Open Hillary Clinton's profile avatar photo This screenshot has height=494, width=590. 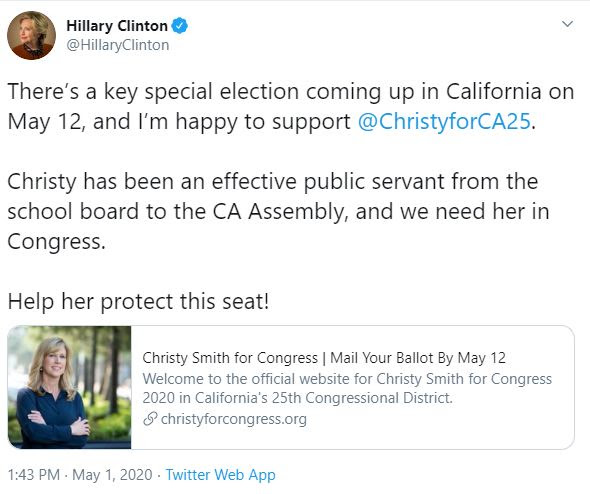pyautogui.click(x=31, y=35)
